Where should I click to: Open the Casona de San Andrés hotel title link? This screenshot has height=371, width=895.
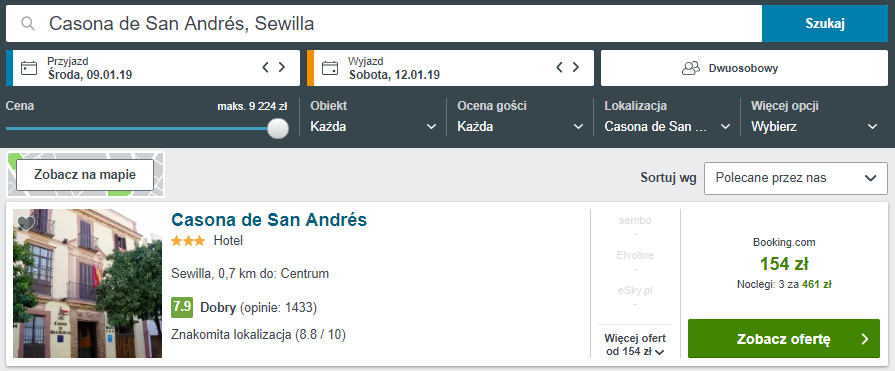tap(269, 220)
